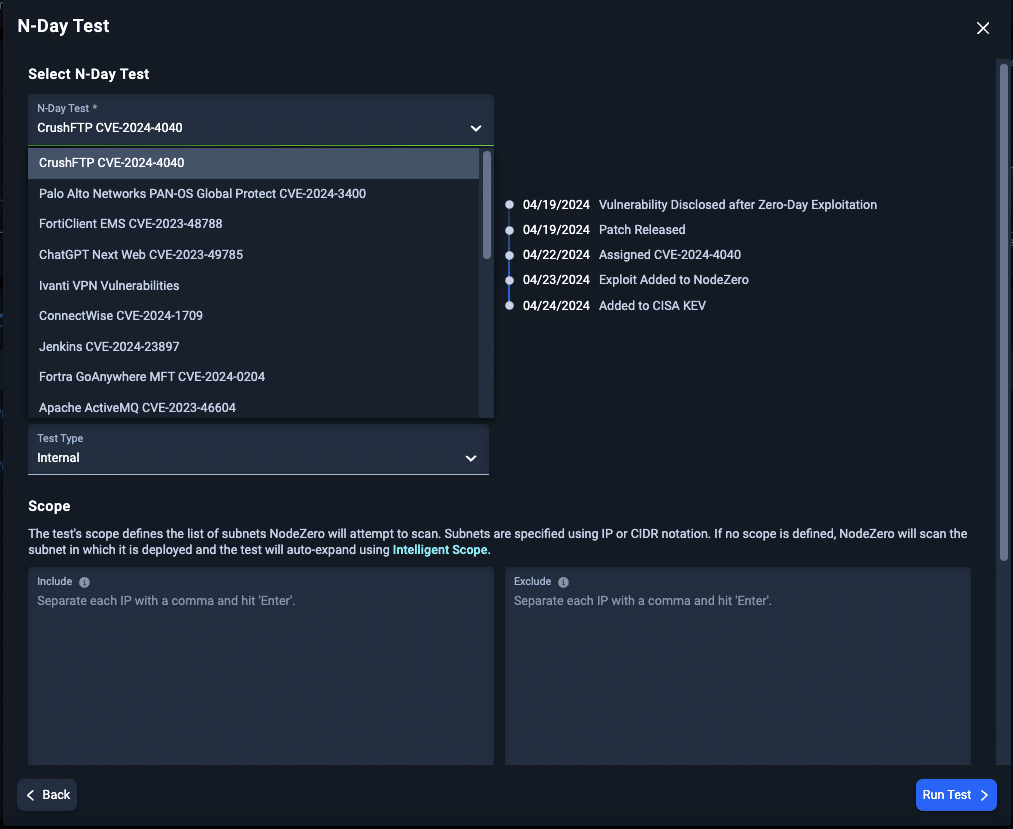Open the Intelligent Scope link

pos(440,550)
